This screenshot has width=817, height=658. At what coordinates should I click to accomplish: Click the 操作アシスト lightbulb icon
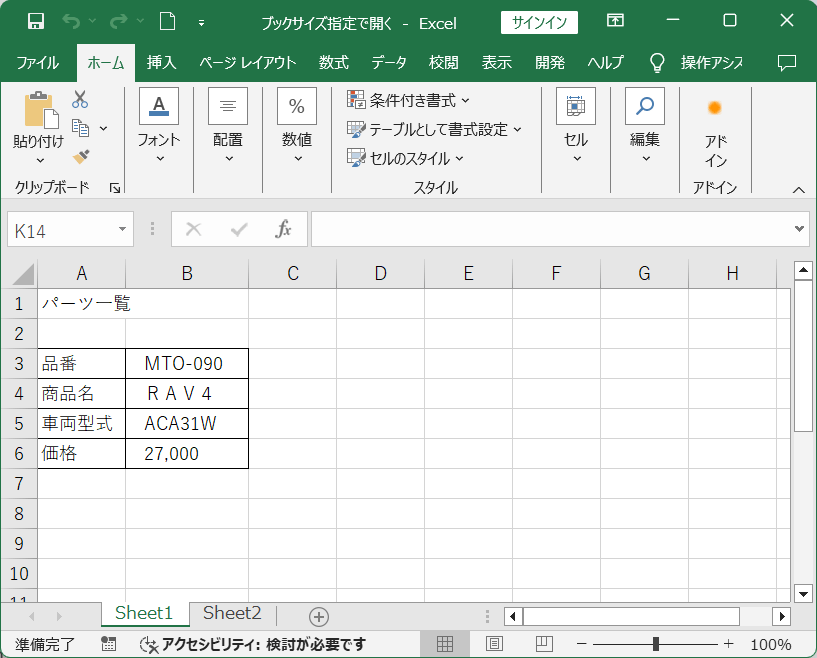coord(657,63)
